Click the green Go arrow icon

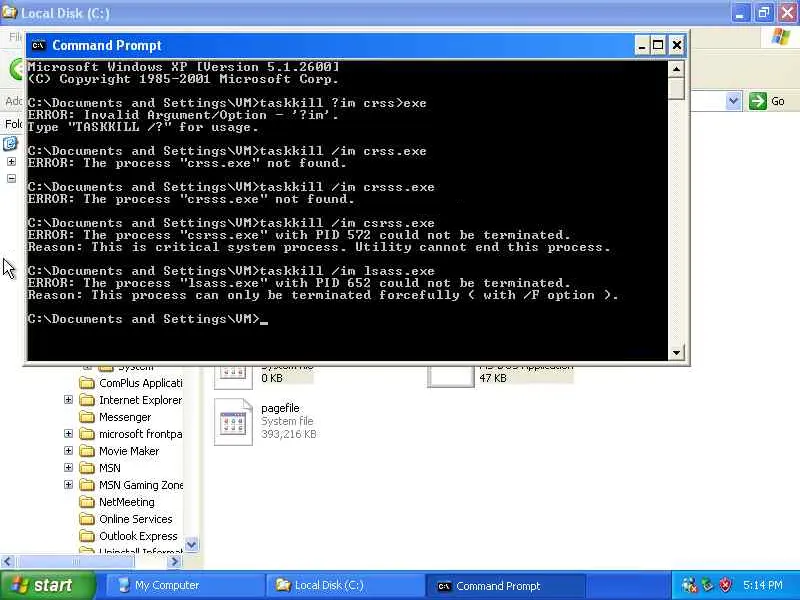pyautogui.click(x=758, y=101)
